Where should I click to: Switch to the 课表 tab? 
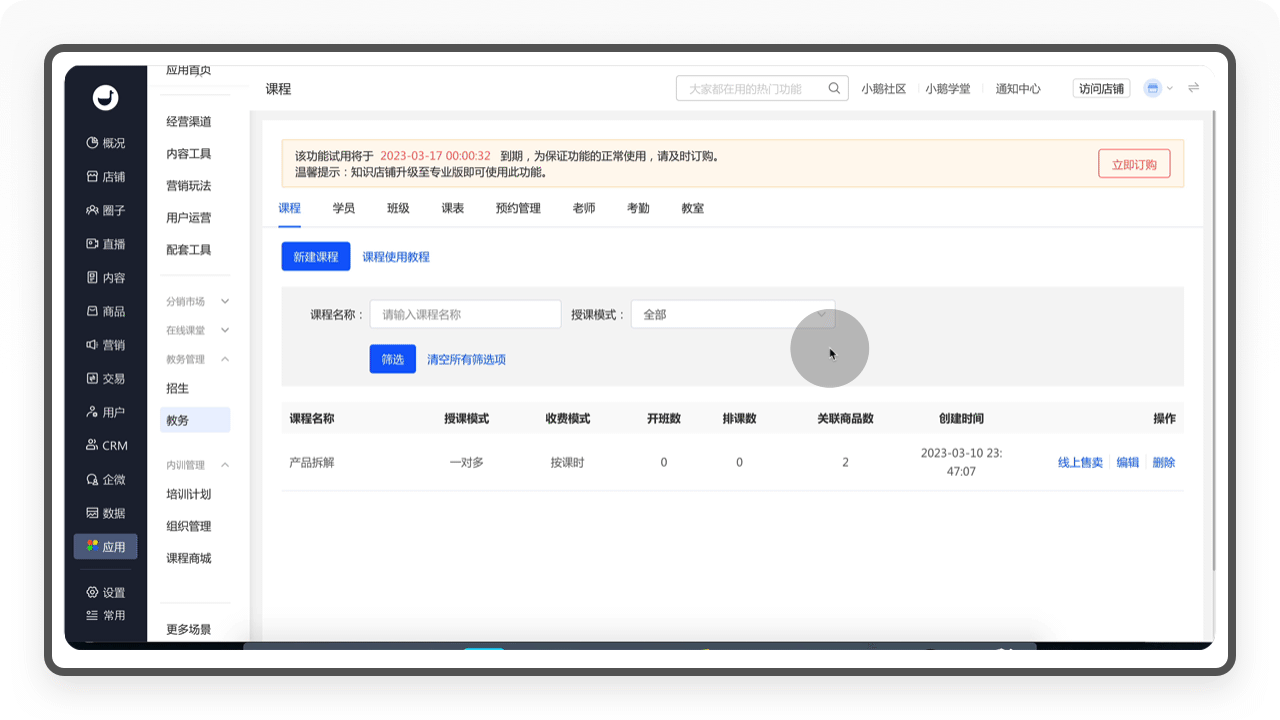point(452,208)
